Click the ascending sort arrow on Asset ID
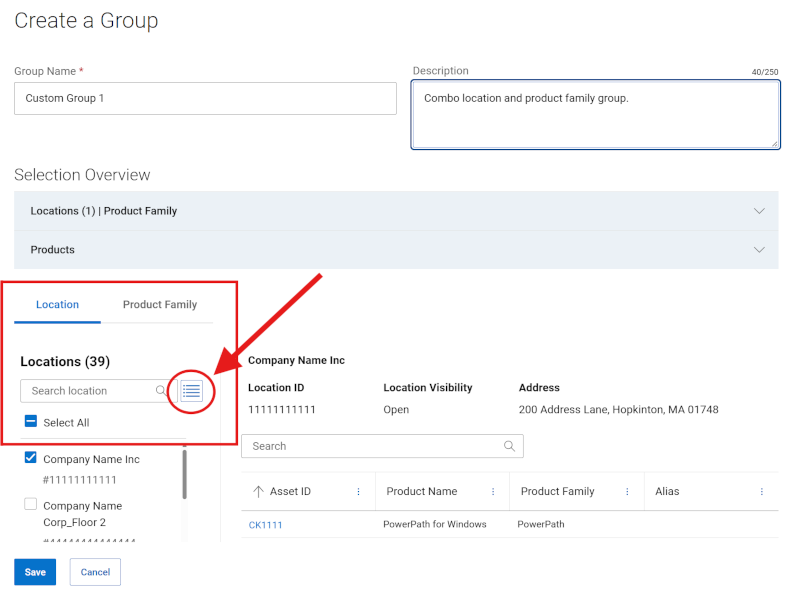The width and height of the screenshot is (800, 596). point(259,491)
